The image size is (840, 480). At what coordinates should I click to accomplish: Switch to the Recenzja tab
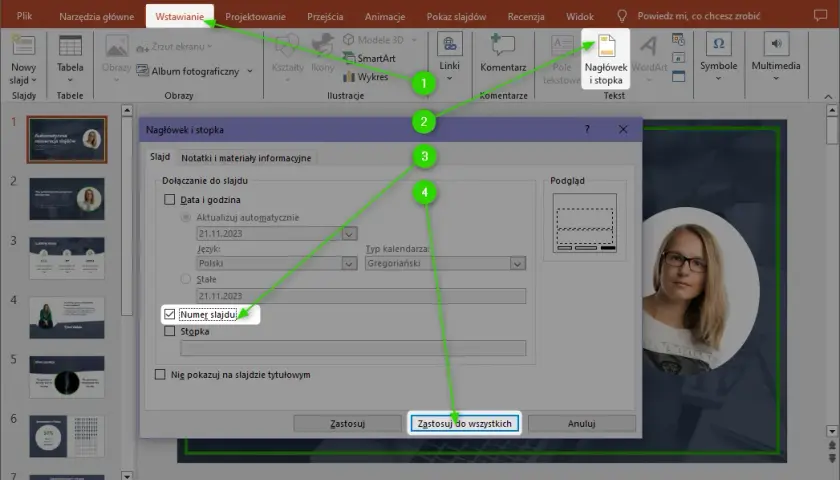click(x=526, y=17)
